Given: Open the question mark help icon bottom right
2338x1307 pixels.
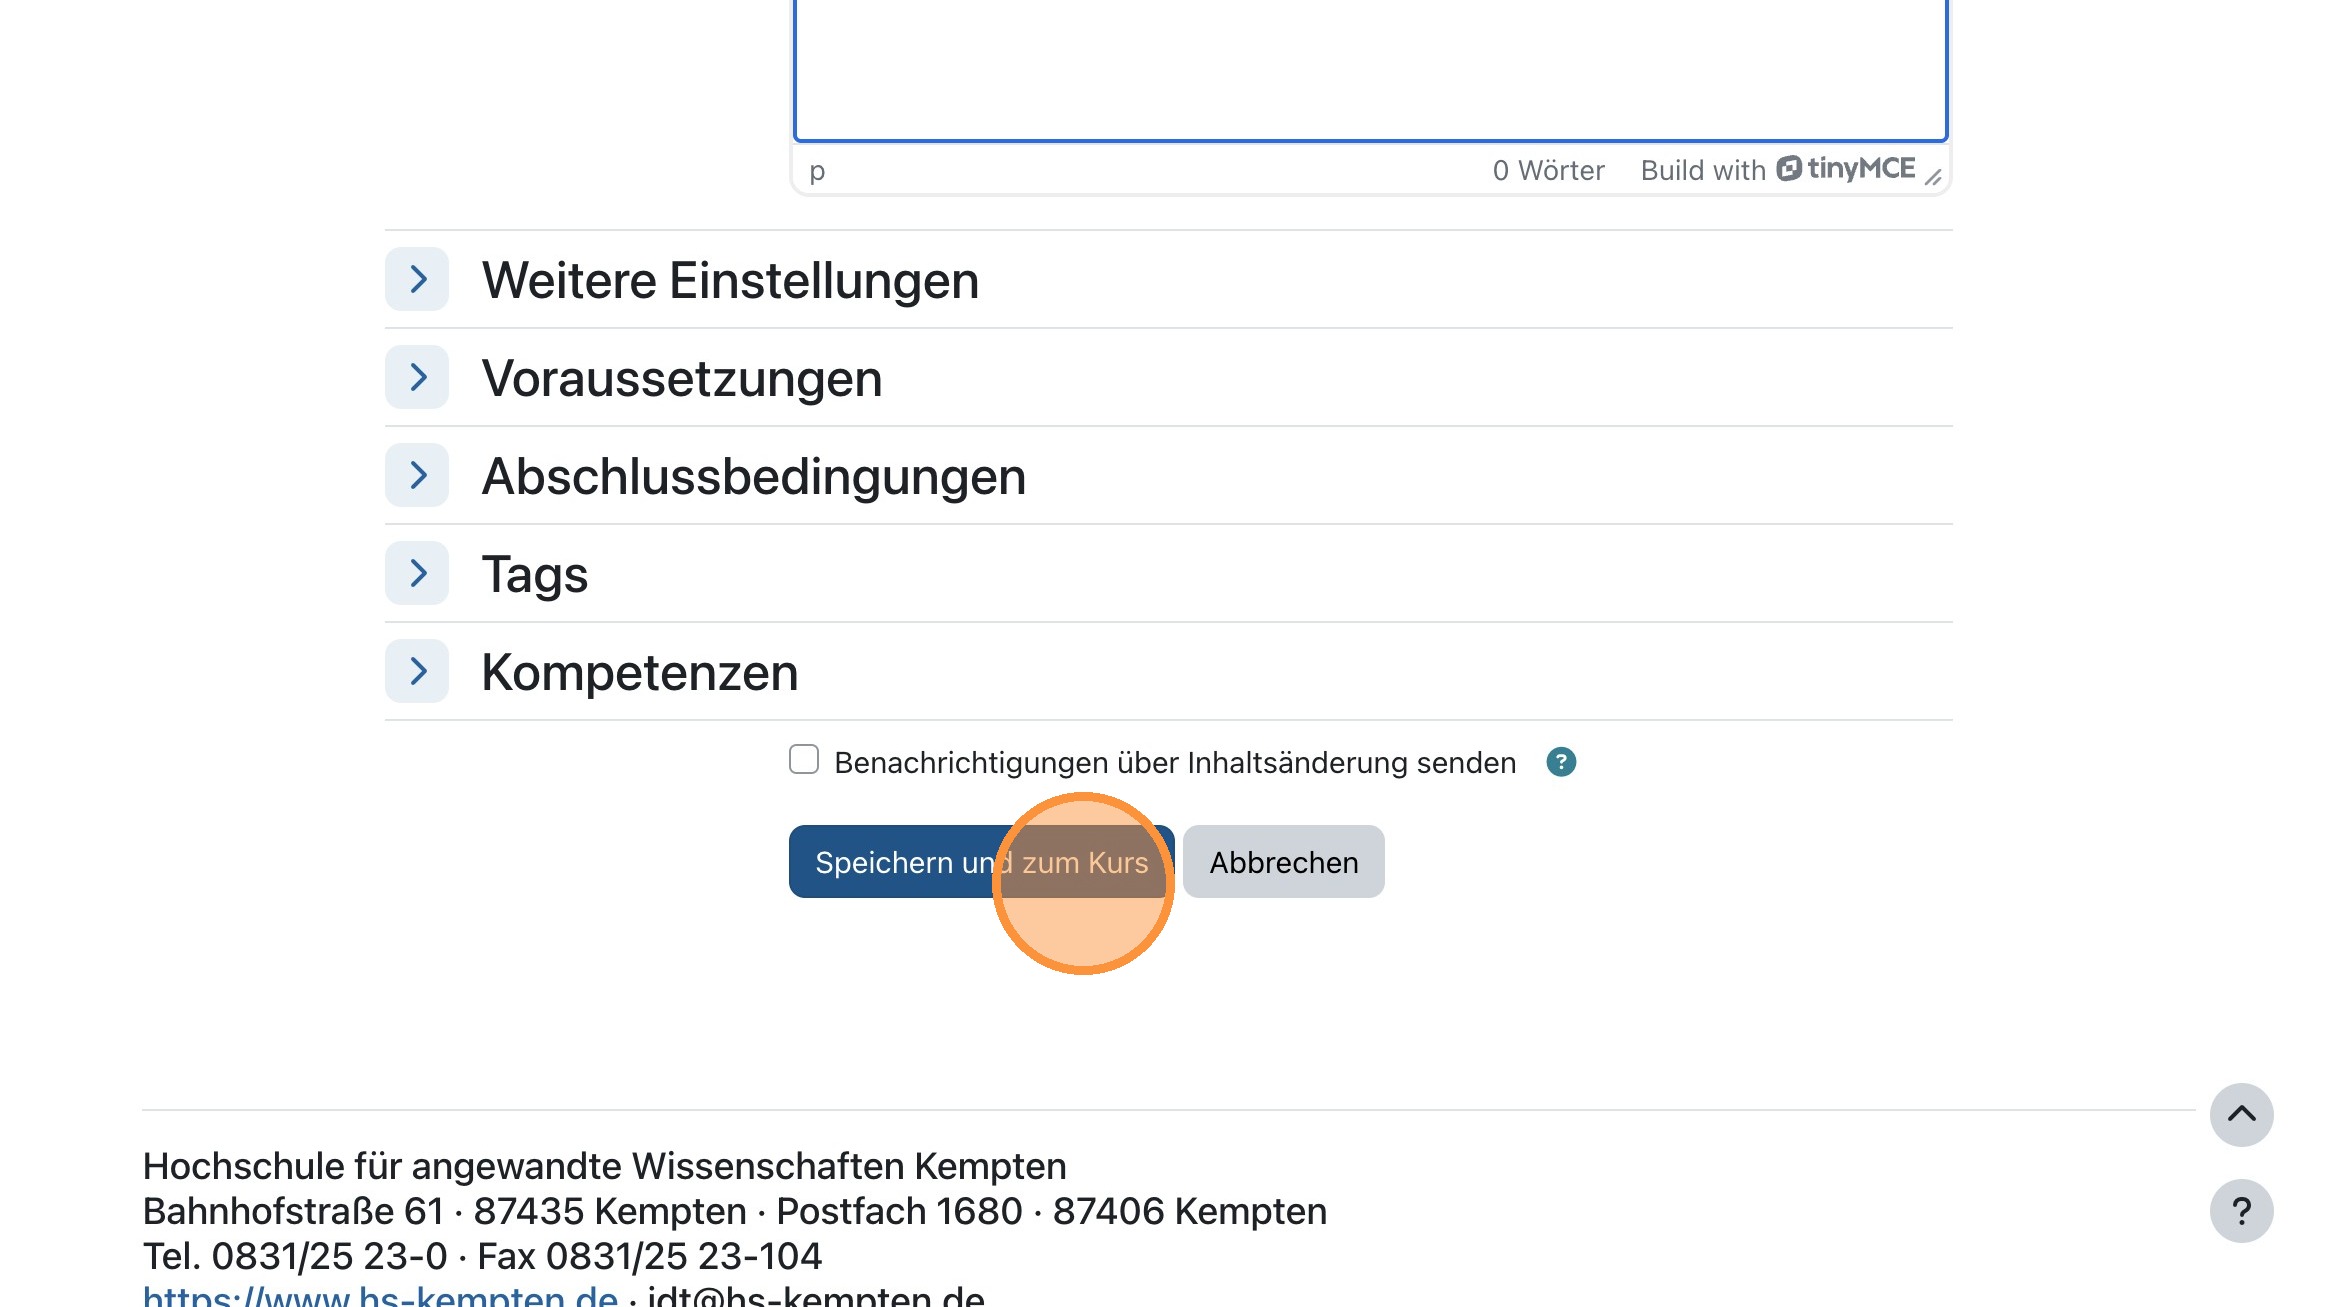Looking at the screenshot, I should 2241,1211.
